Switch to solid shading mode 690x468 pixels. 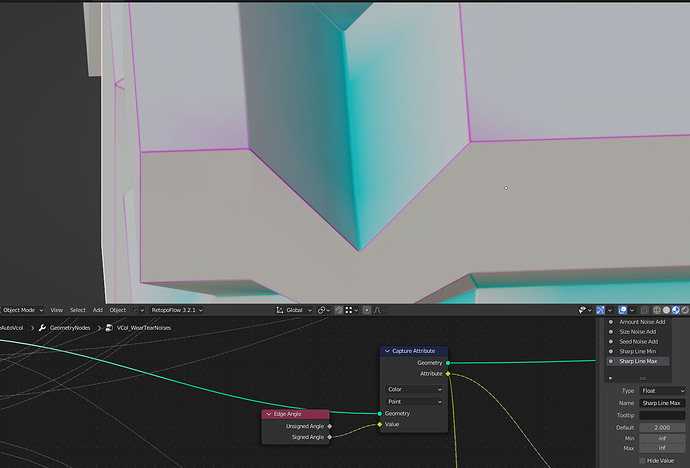click(x=666, y=310)
